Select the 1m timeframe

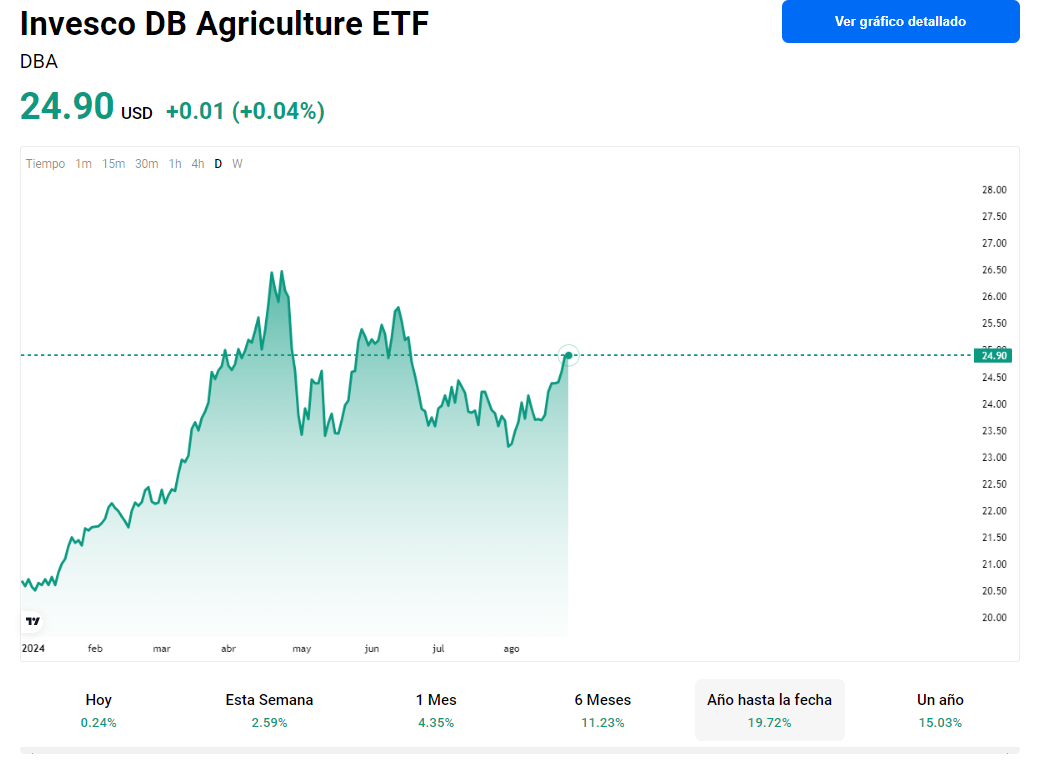click(84, 164)
